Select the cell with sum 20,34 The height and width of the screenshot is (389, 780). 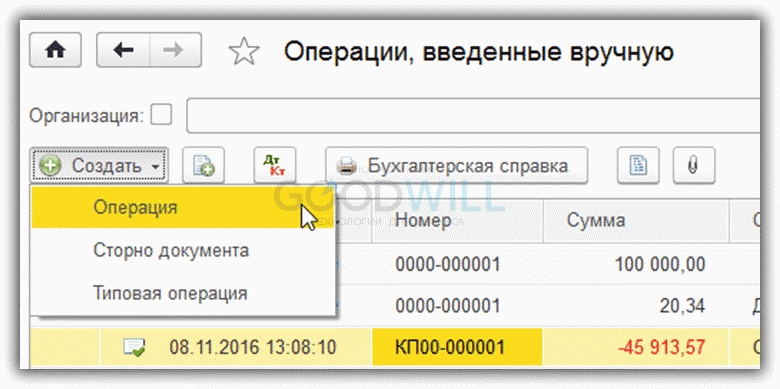636,306
